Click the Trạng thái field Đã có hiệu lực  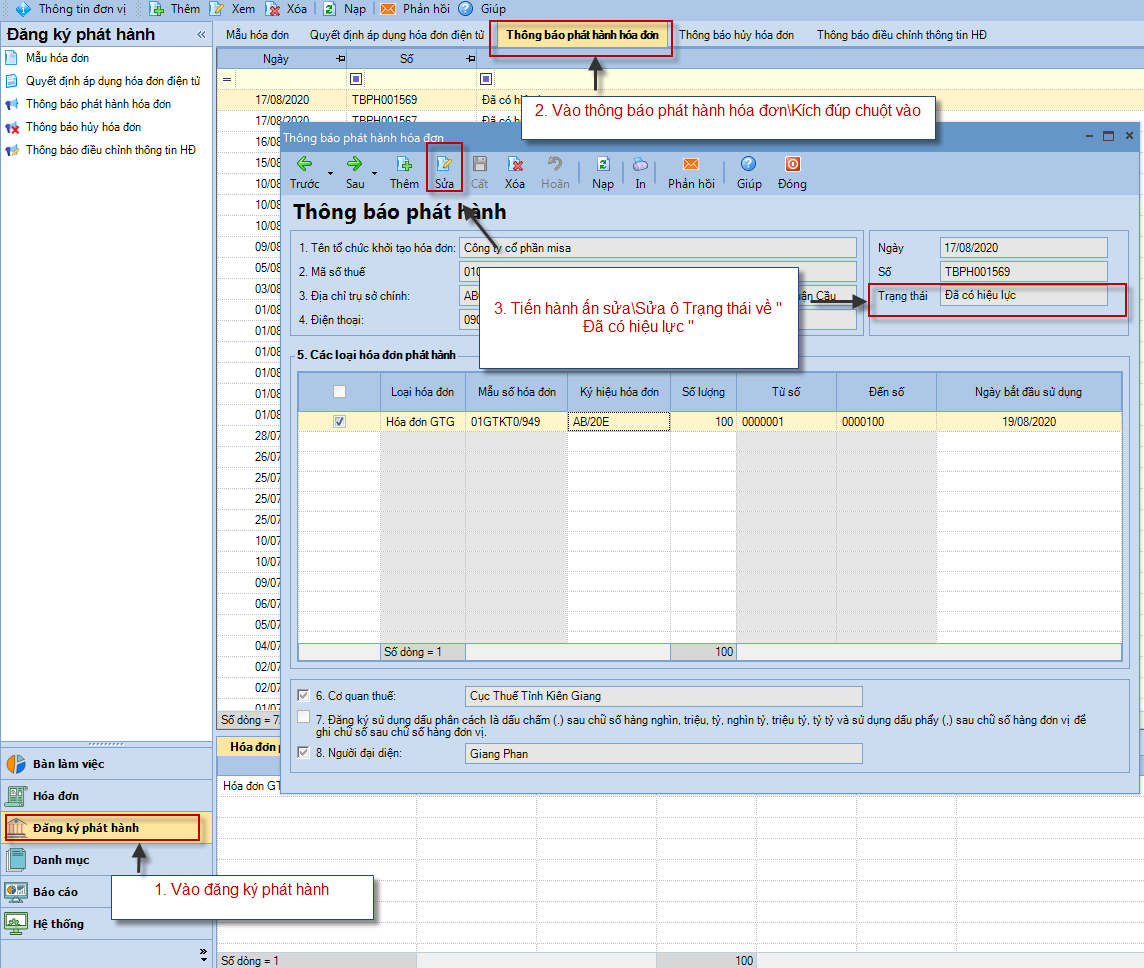click(x=1024, y=295)
